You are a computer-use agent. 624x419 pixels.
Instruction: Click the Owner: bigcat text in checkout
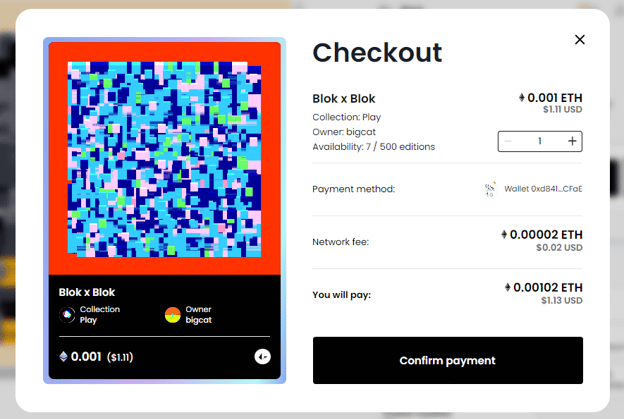pos(344,132)
